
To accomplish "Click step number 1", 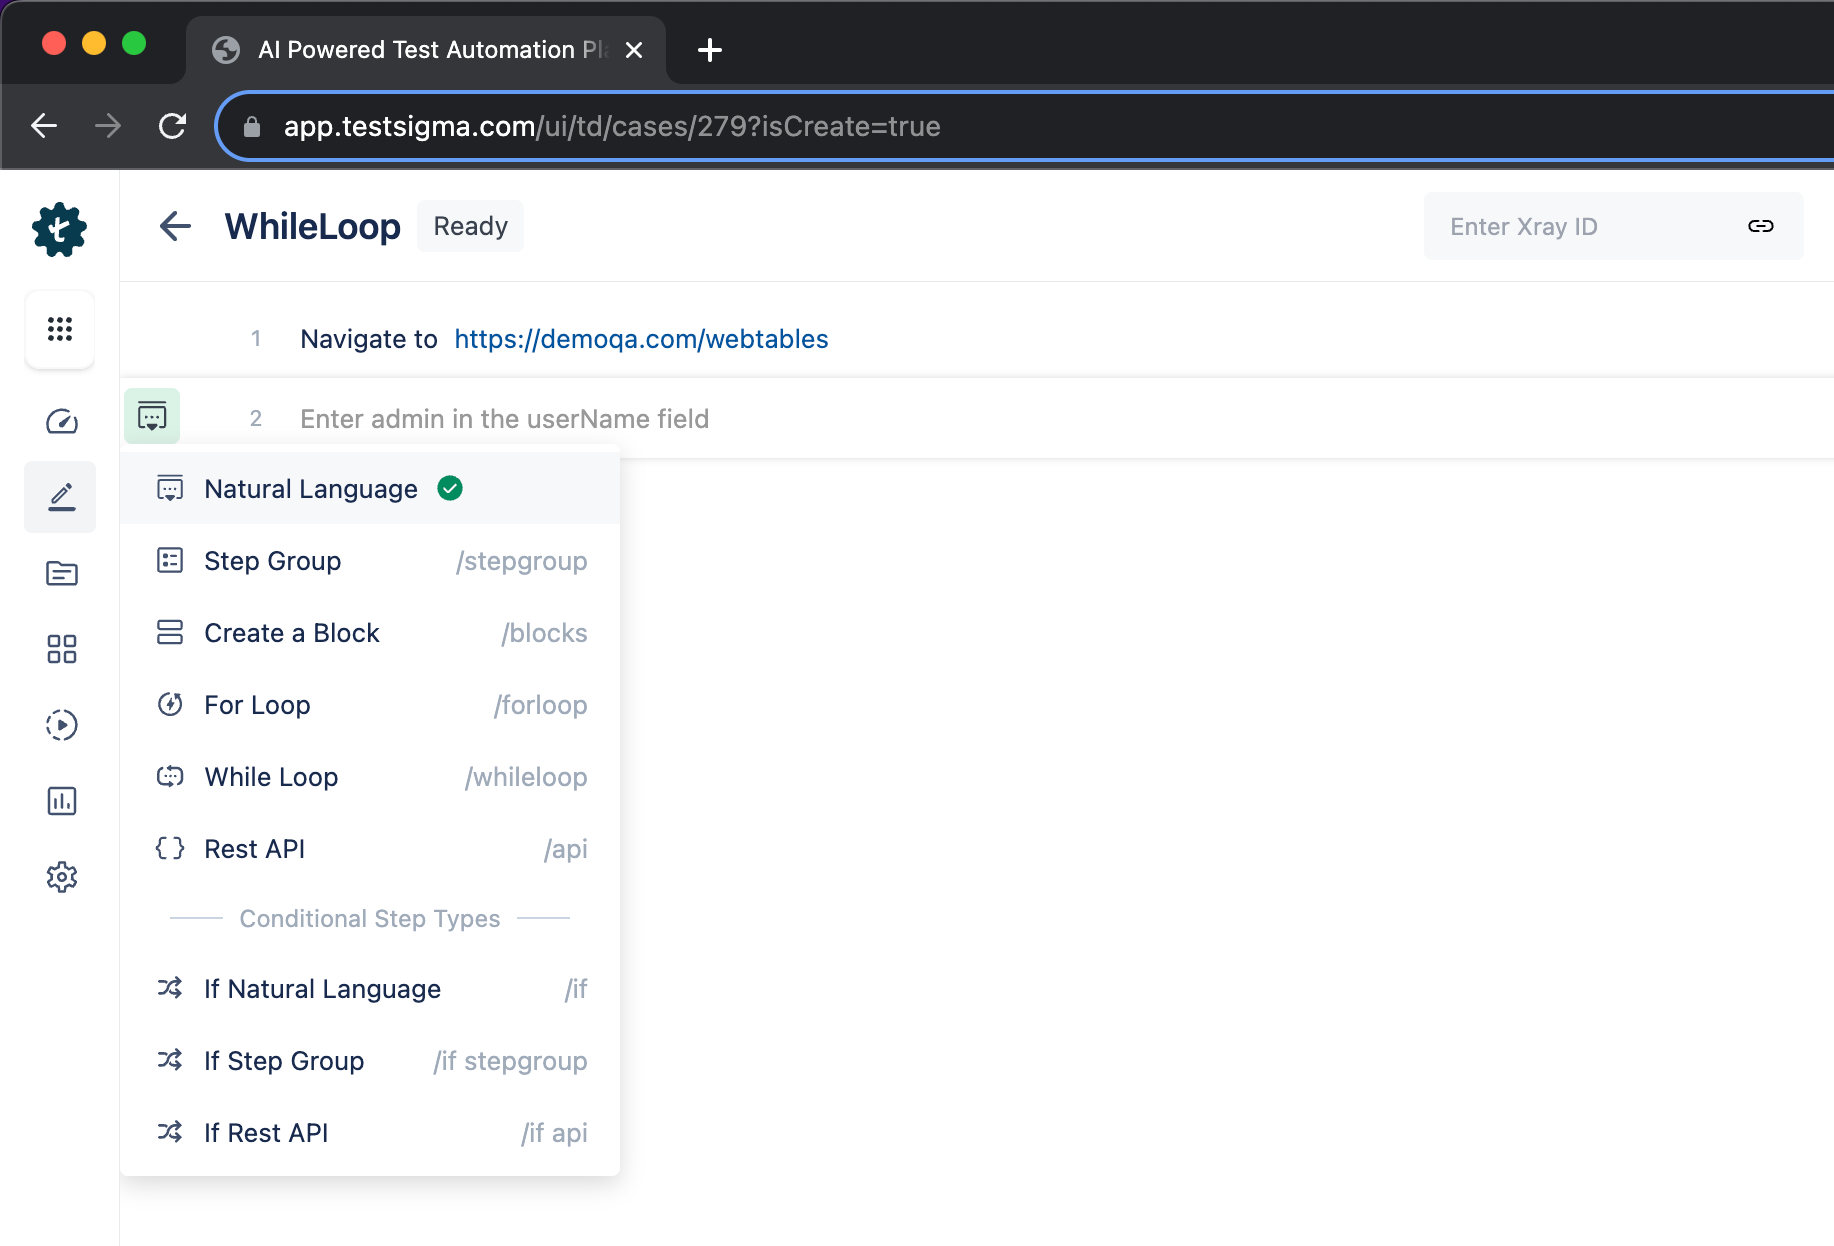I will [256, 339].
